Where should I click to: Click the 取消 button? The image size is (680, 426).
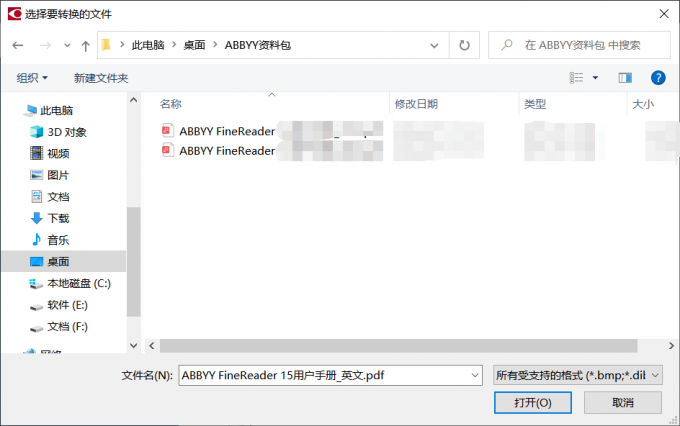tap(623, 403)
